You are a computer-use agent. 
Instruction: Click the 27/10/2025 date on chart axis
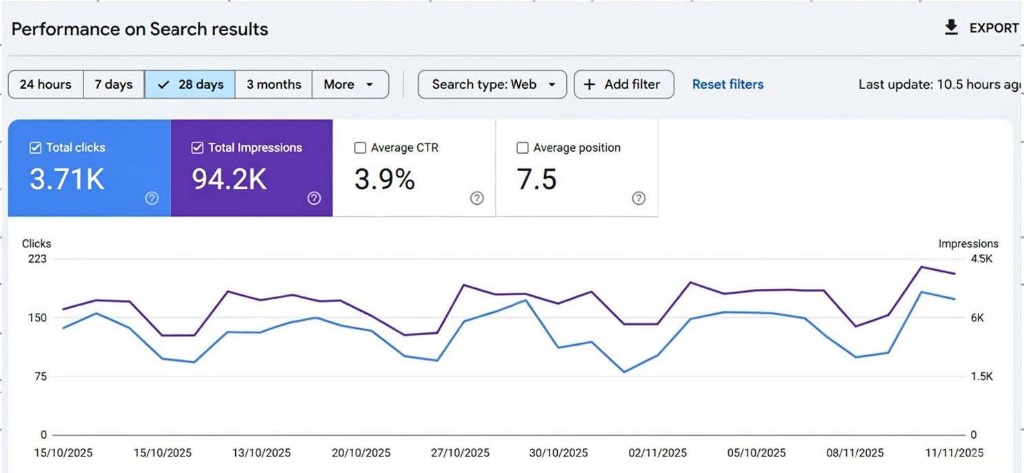pos(460,453)
